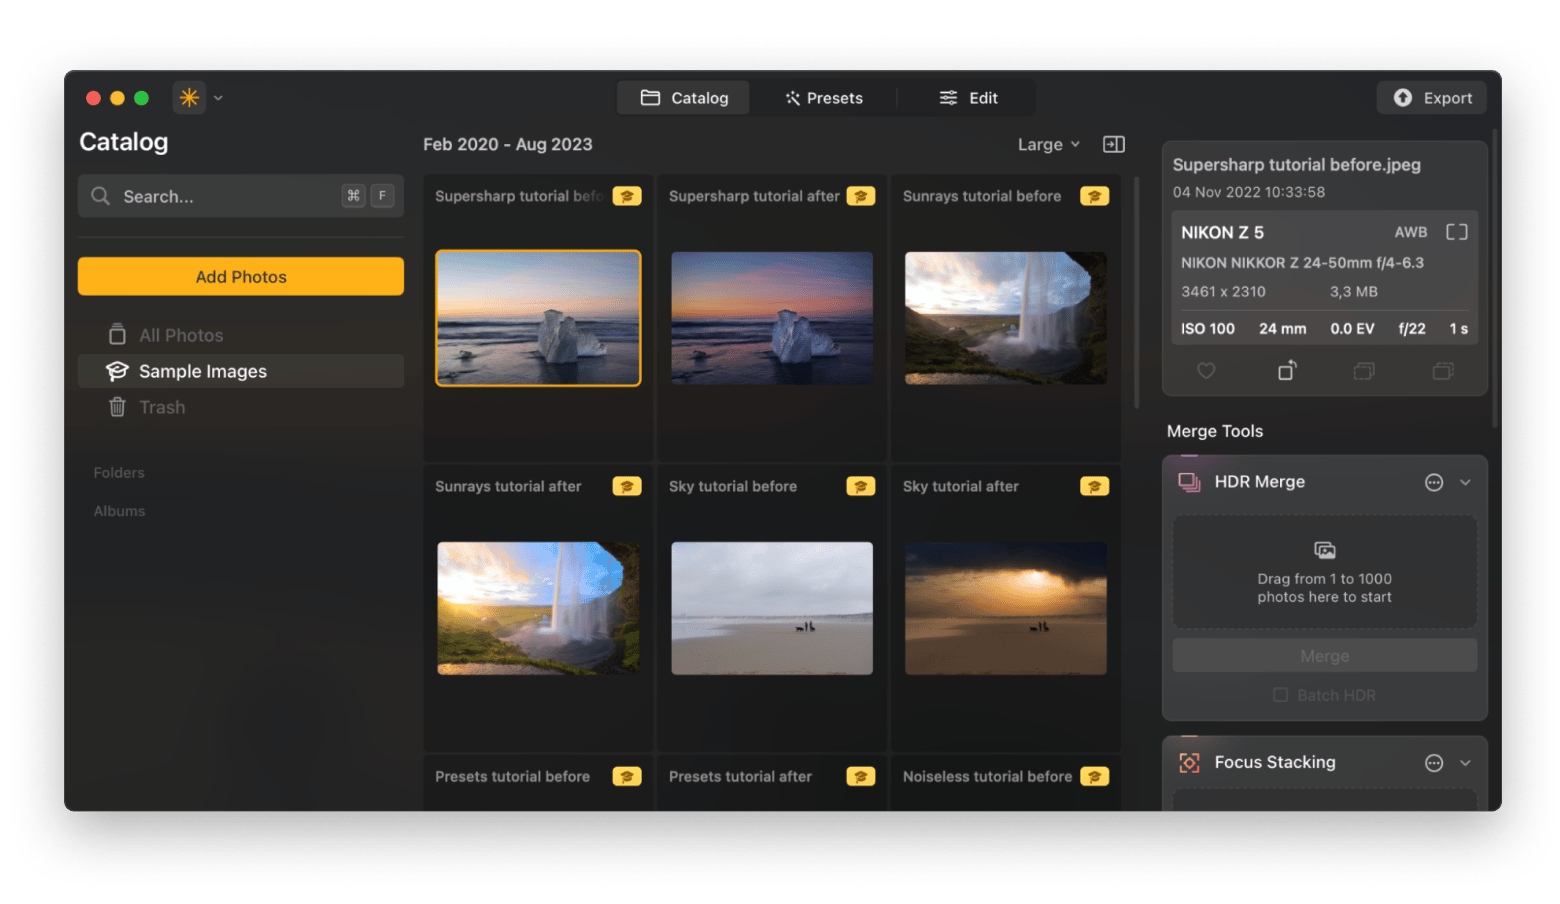Expand the Focus Stacking panel chevron

click(1465, 764)
